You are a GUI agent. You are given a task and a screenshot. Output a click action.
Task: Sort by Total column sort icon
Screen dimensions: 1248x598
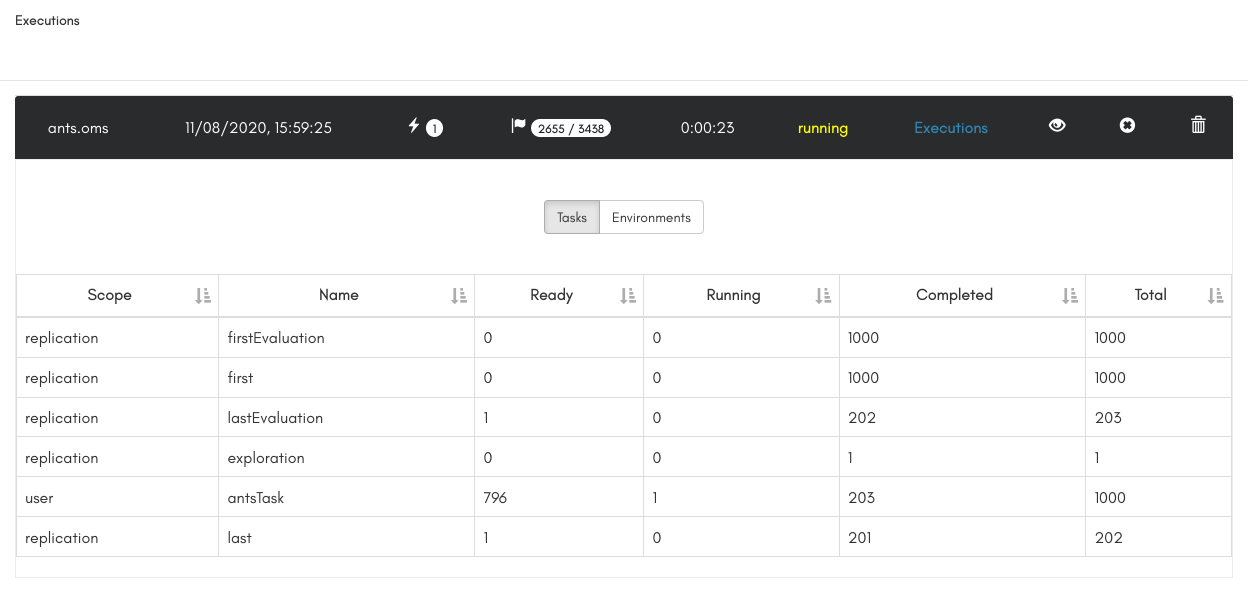[x=1215, y=296]
